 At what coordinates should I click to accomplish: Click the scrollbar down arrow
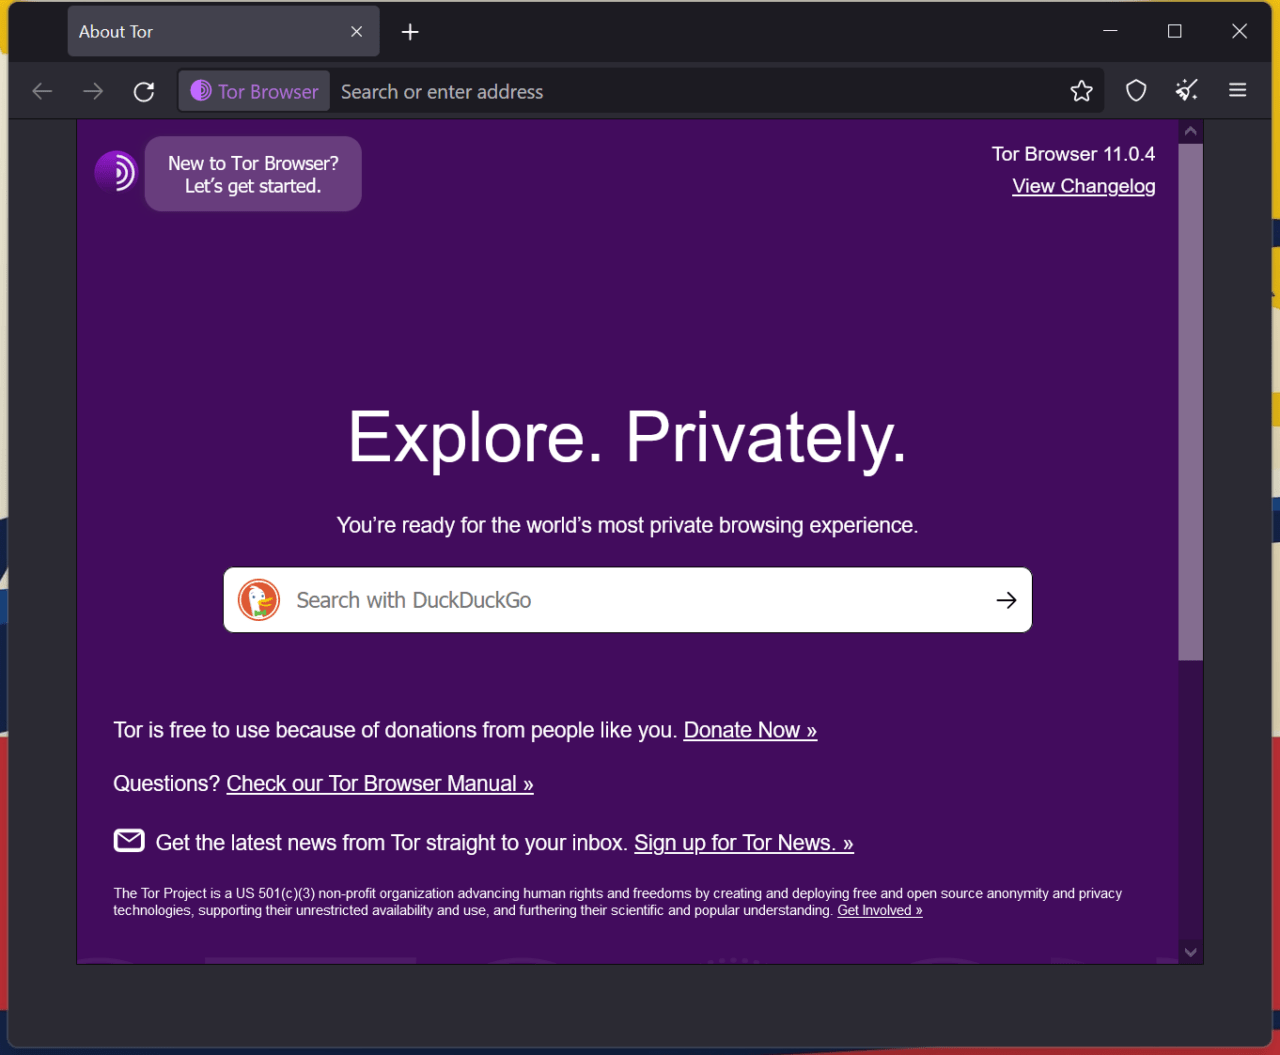1190,952
